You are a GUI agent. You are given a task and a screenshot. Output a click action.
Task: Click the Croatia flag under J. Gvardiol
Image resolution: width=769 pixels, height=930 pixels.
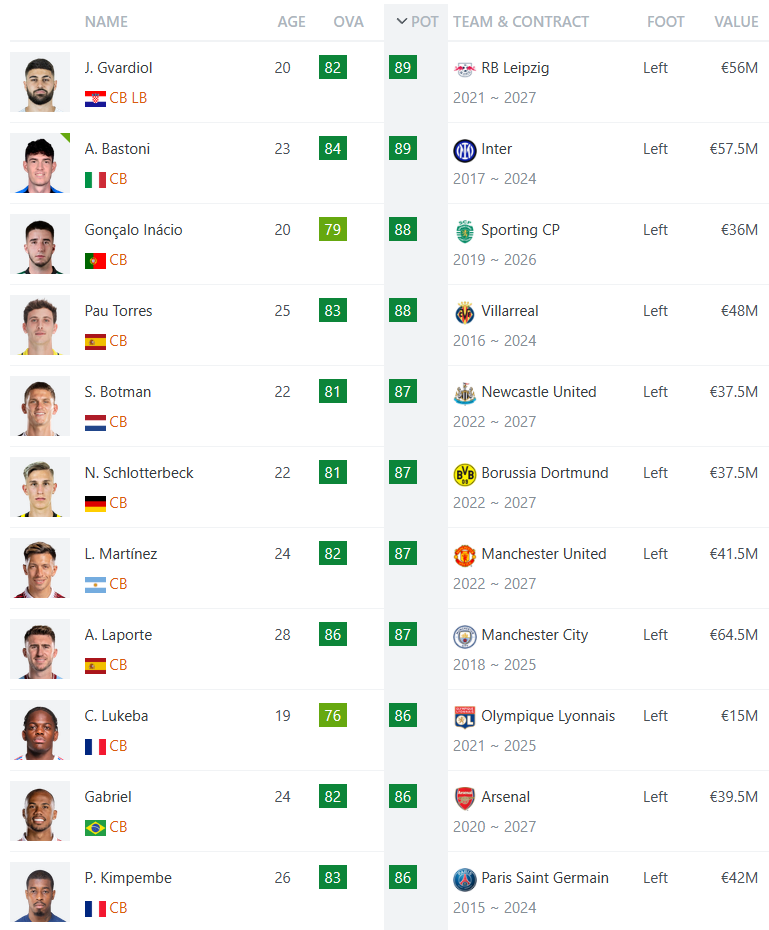pos(95,98)
